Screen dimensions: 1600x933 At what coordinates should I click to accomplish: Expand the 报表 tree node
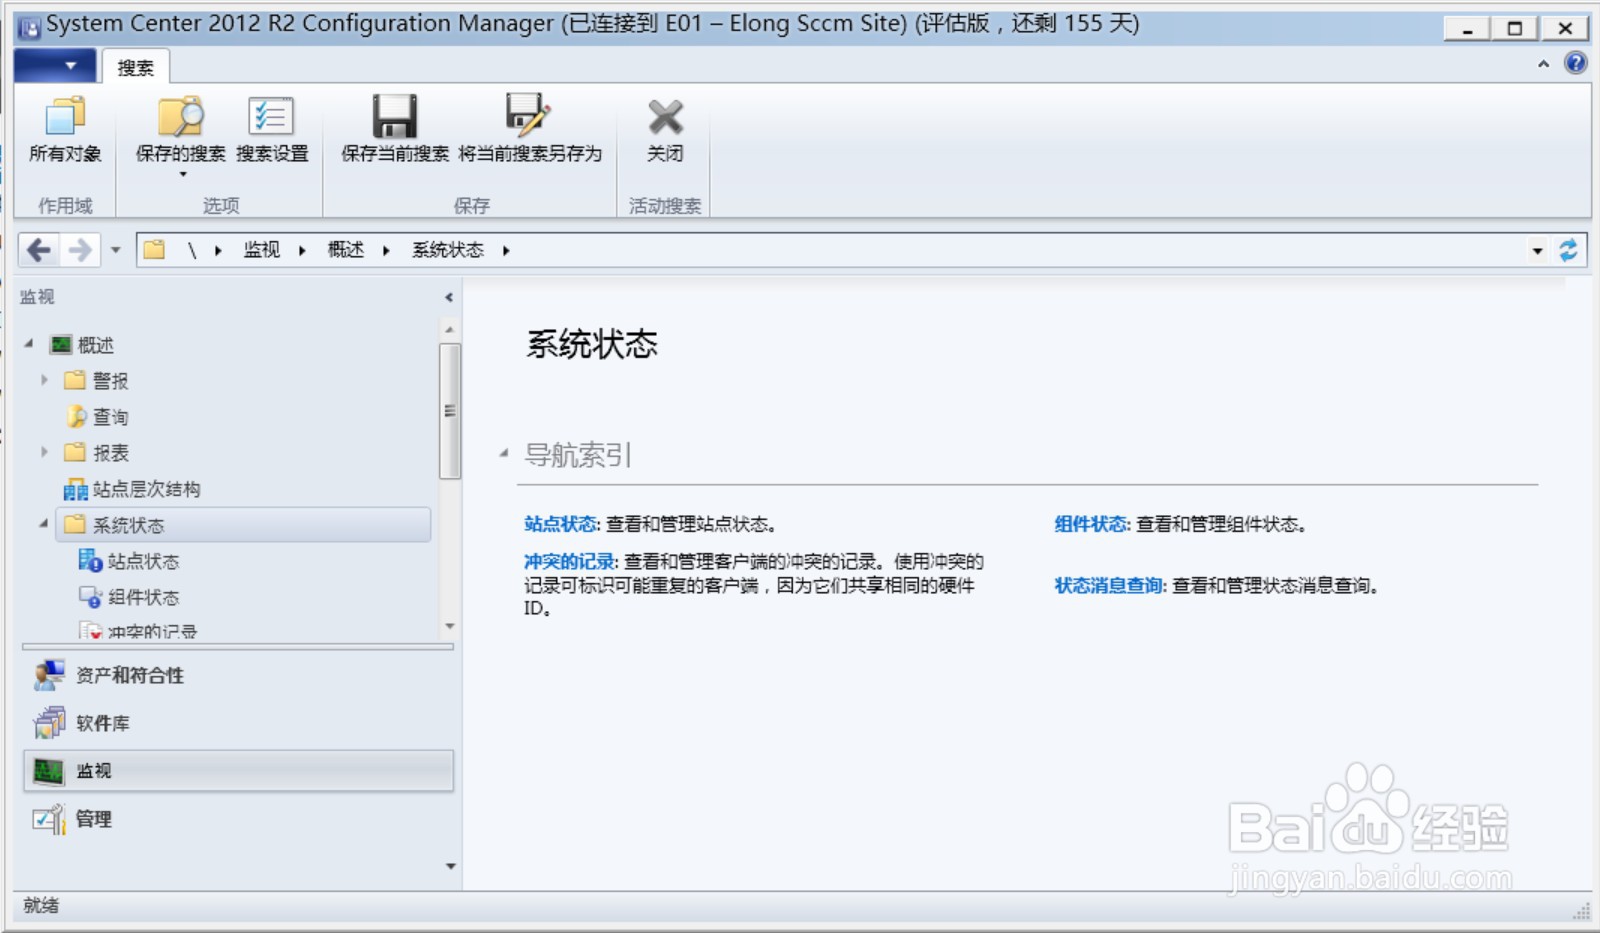(x=44, y=452)
